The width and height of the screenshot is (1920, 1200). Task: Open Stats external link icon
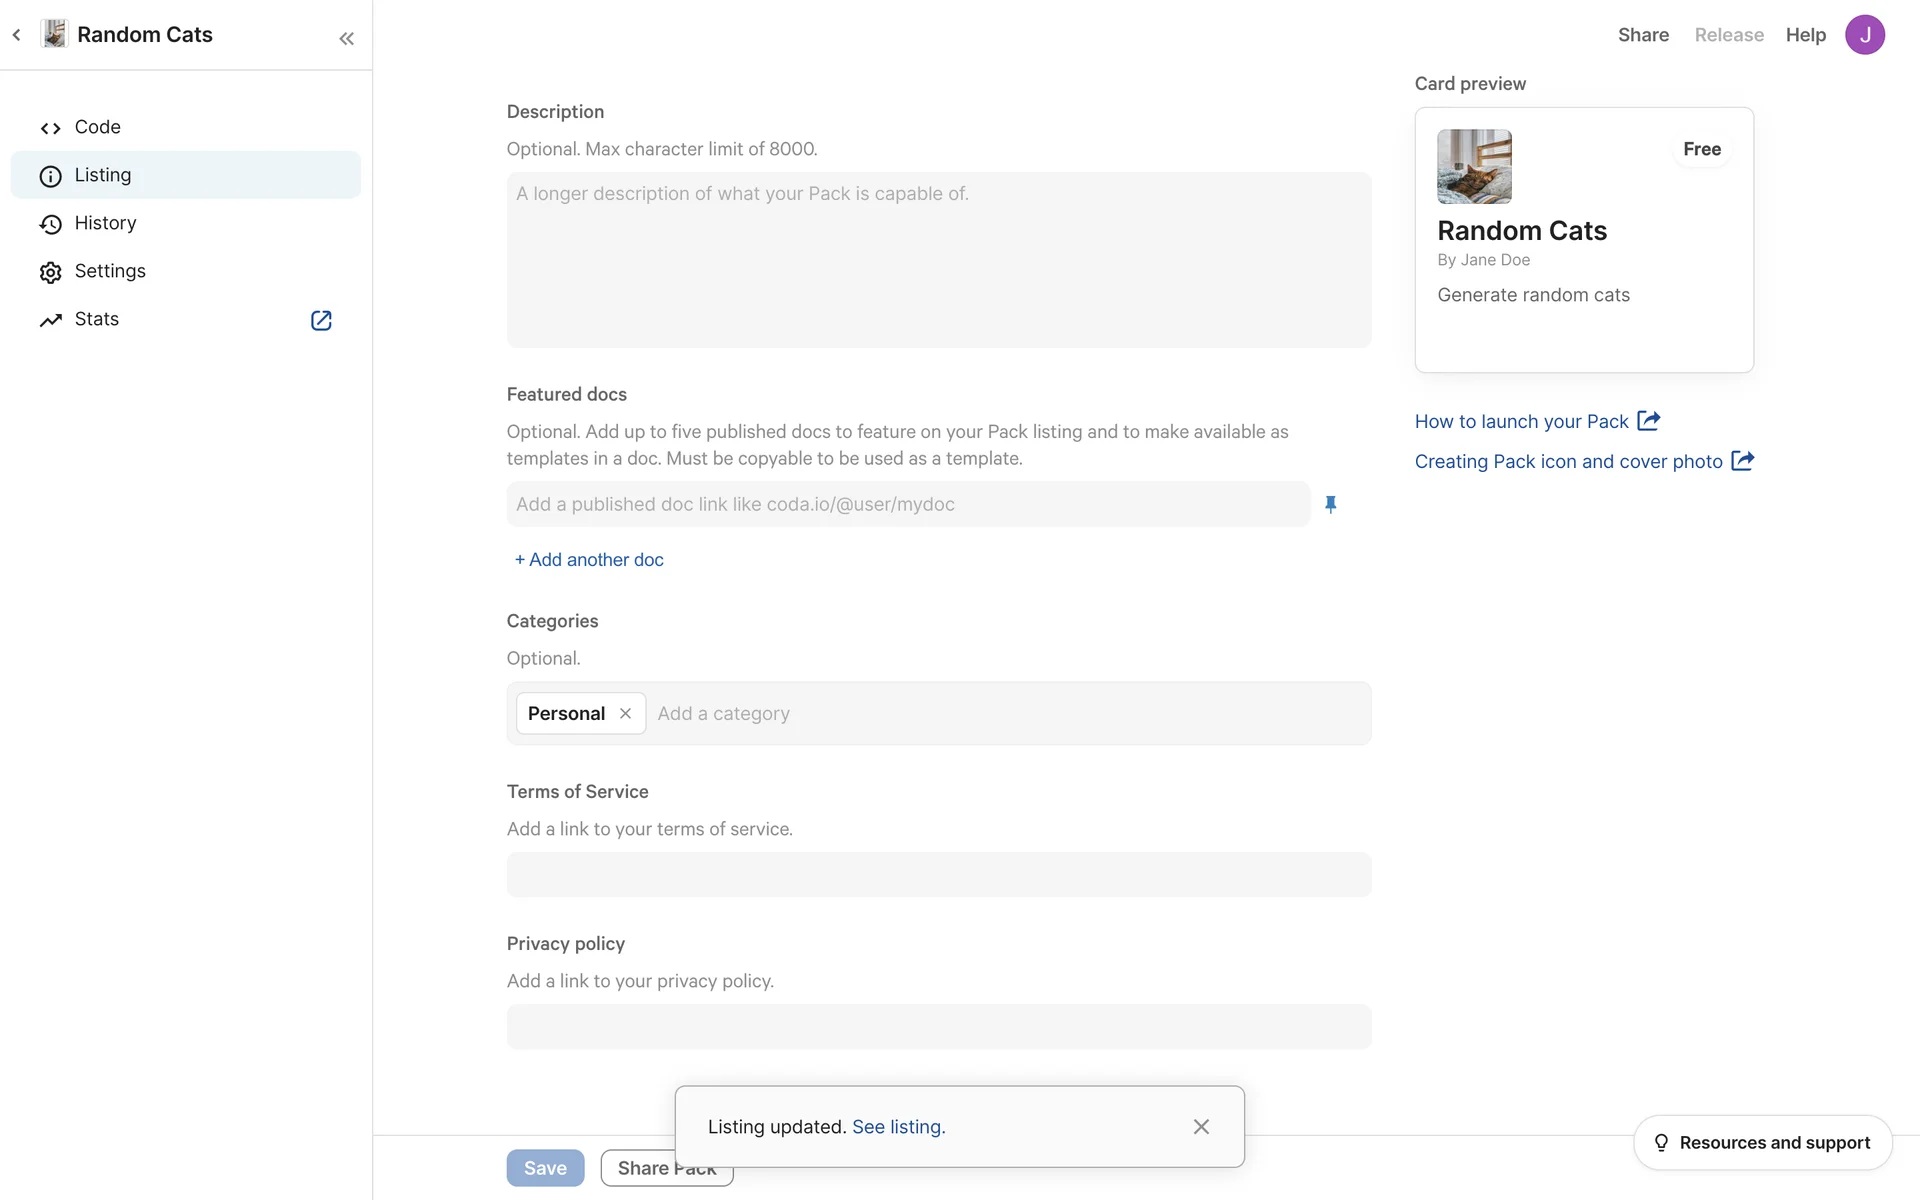pos(321,320)
